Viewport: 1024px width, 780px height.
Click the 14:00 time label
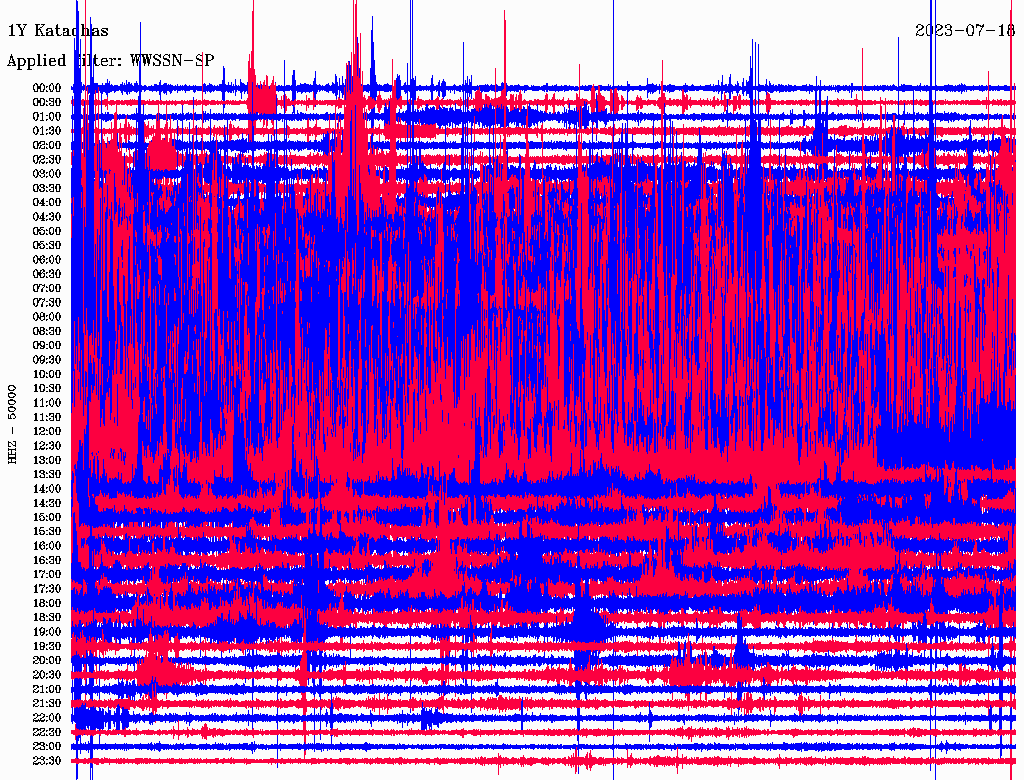[x=47, y=489]
